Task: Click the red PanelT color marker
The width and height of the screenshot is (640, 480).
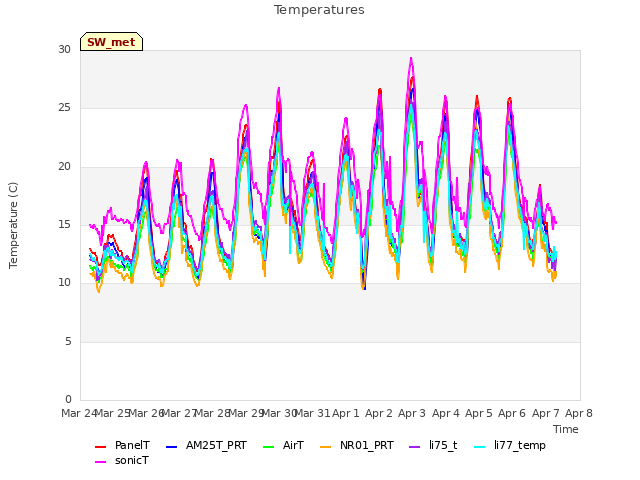Action: click(100, 447)
